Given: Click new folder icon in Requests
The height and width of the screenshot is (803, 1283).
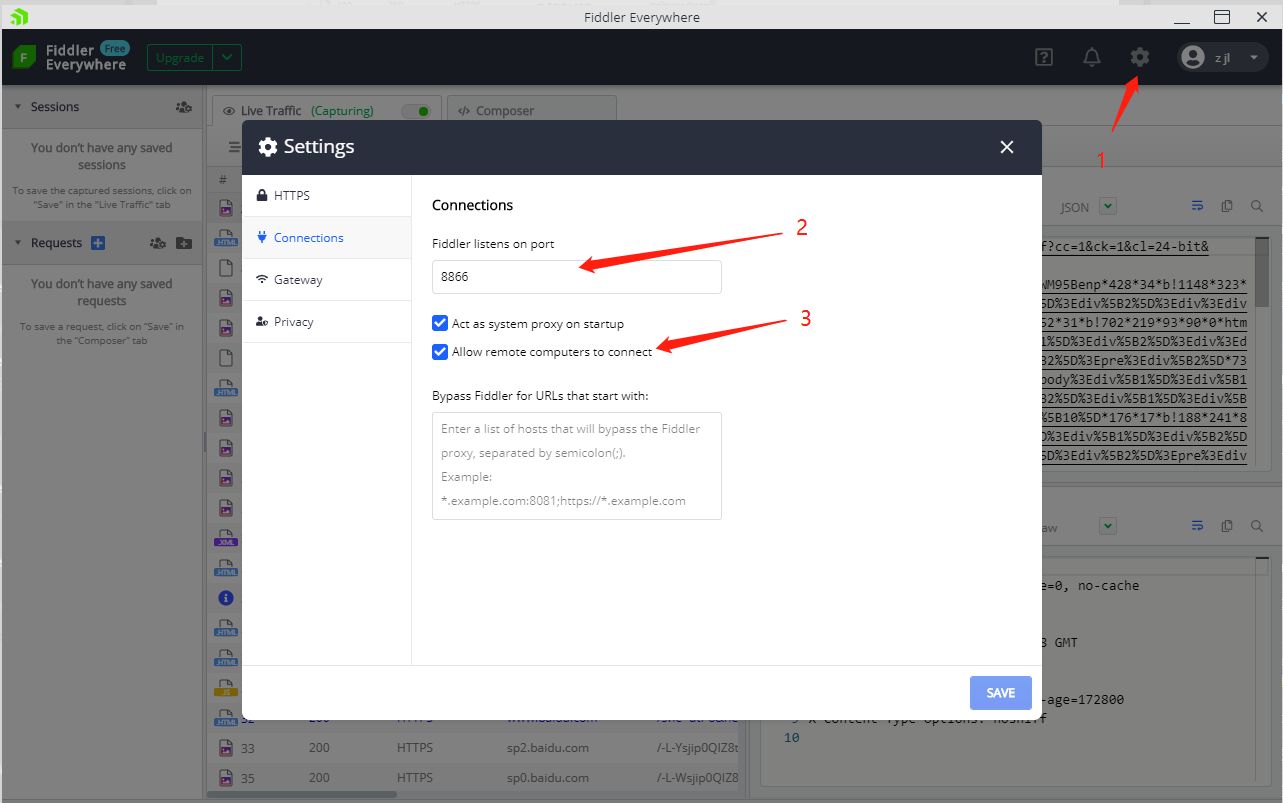Looking at the screenshot, I should 183,243.
